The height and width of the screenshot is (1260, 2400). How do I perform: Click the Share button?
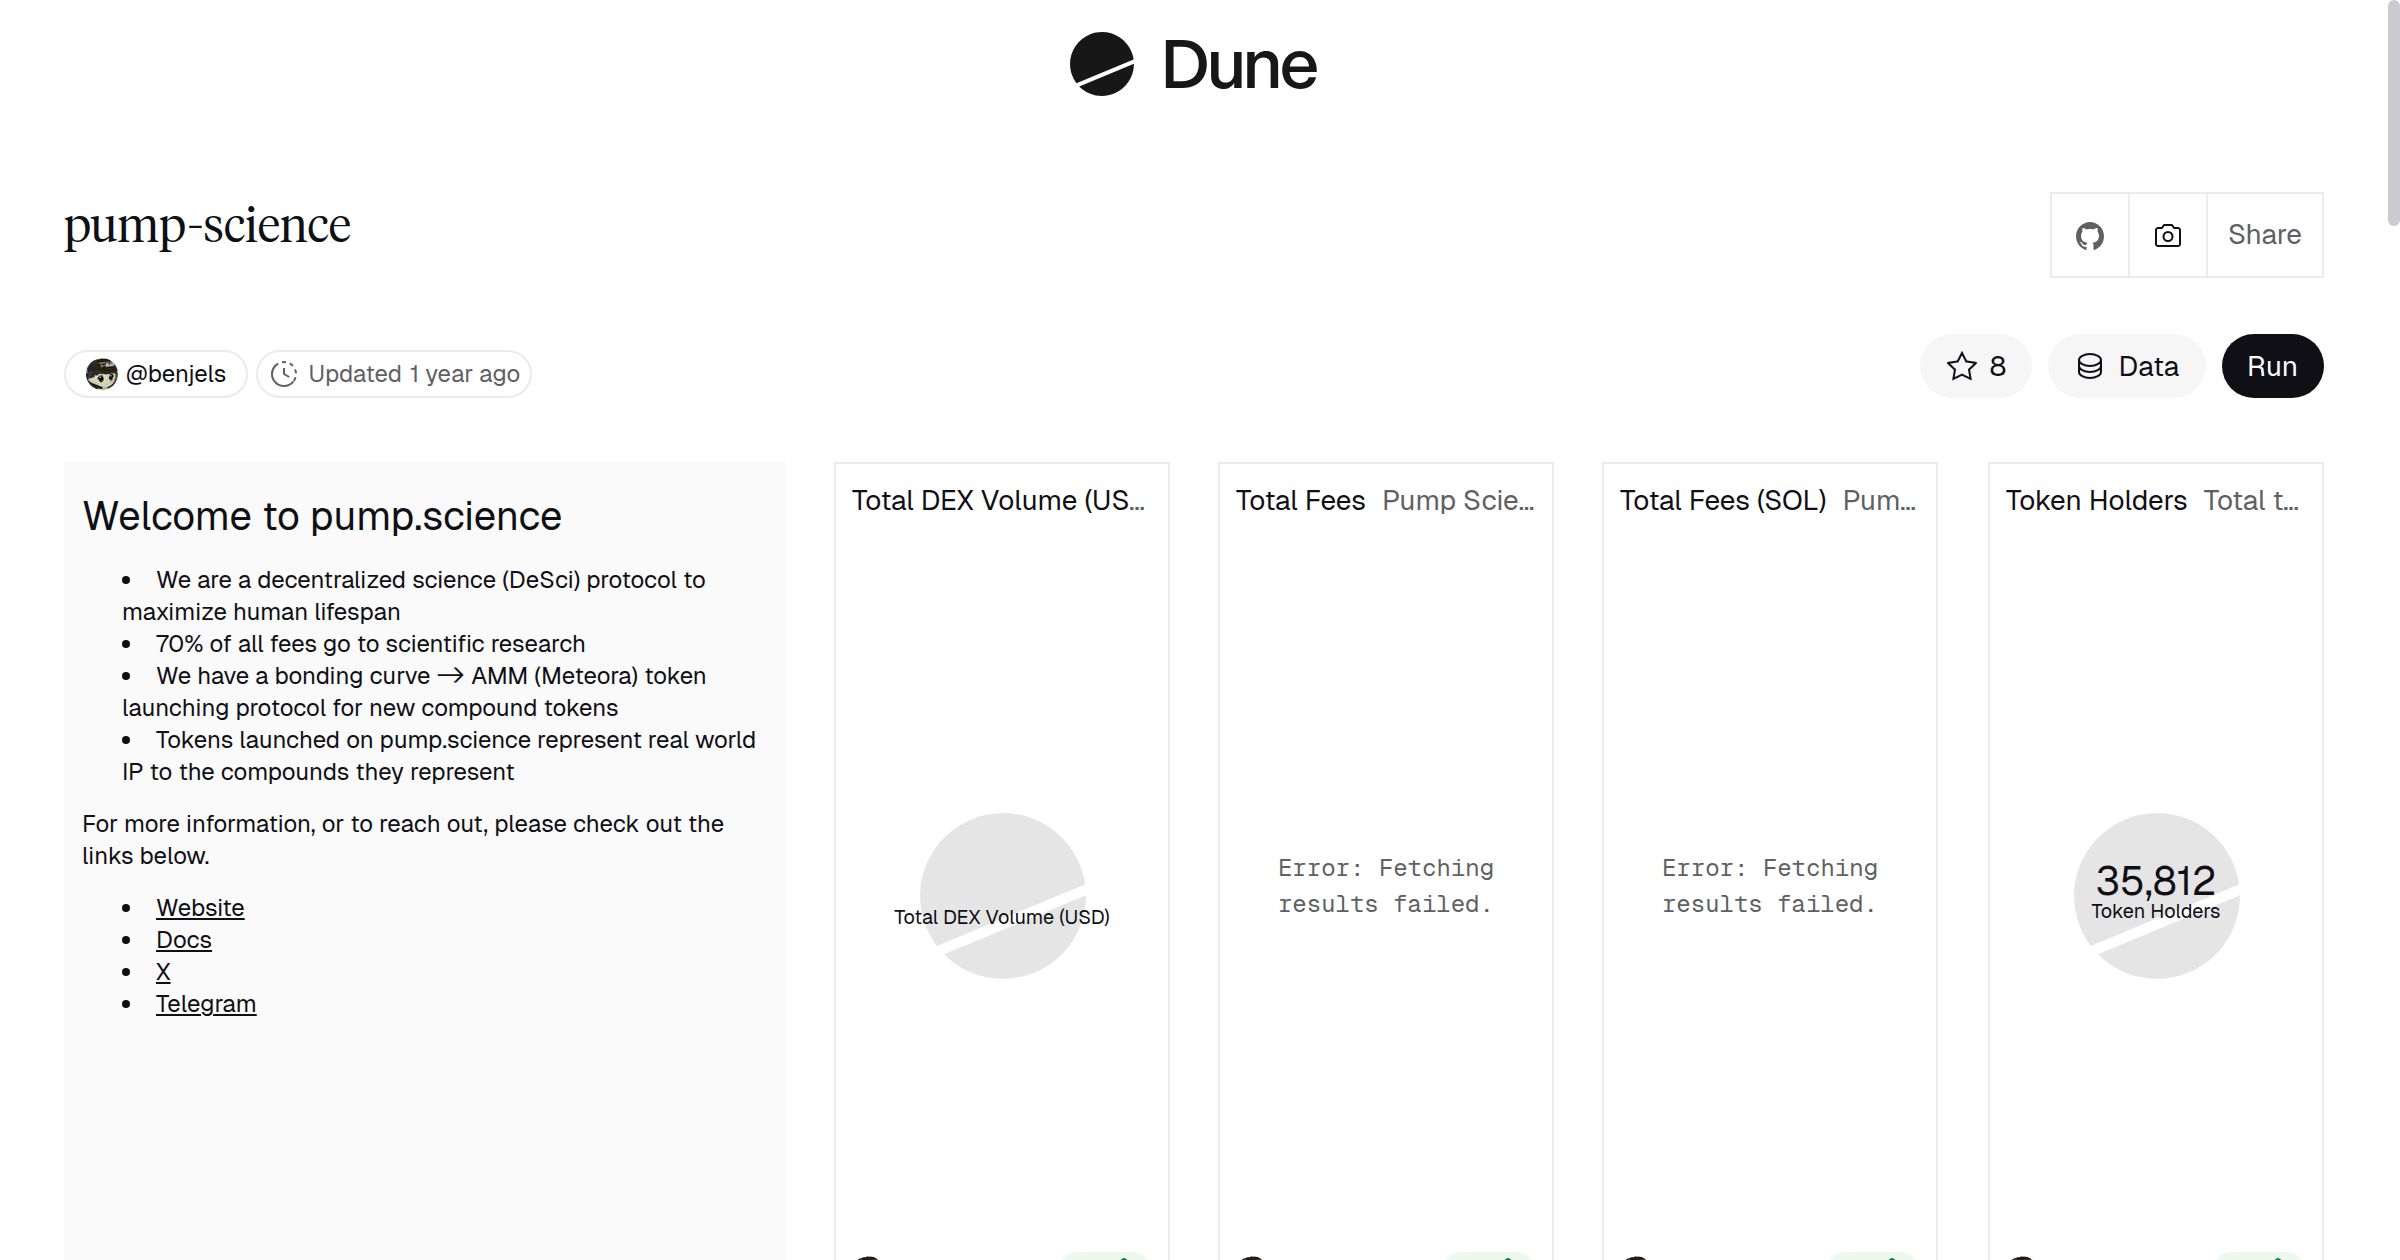[x=2264, y=235]
